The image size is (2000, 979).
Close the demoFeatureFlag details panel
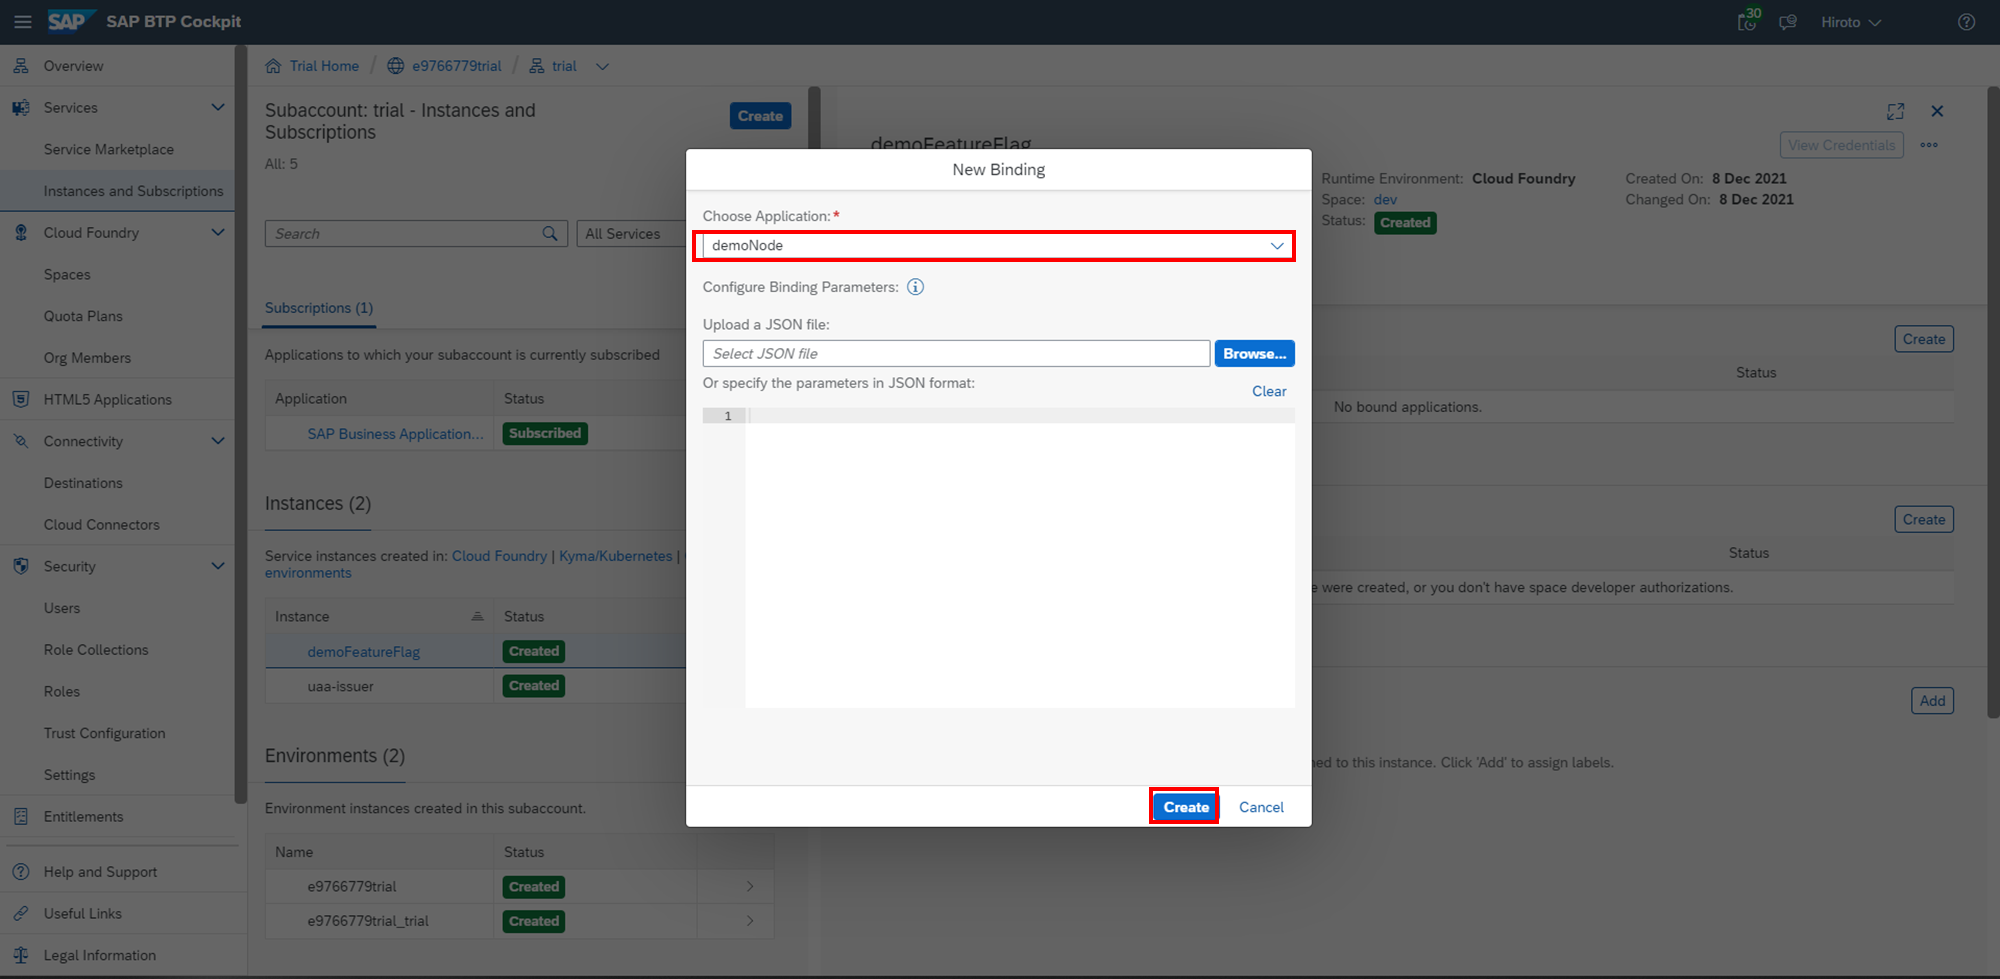coord(1937,111)
